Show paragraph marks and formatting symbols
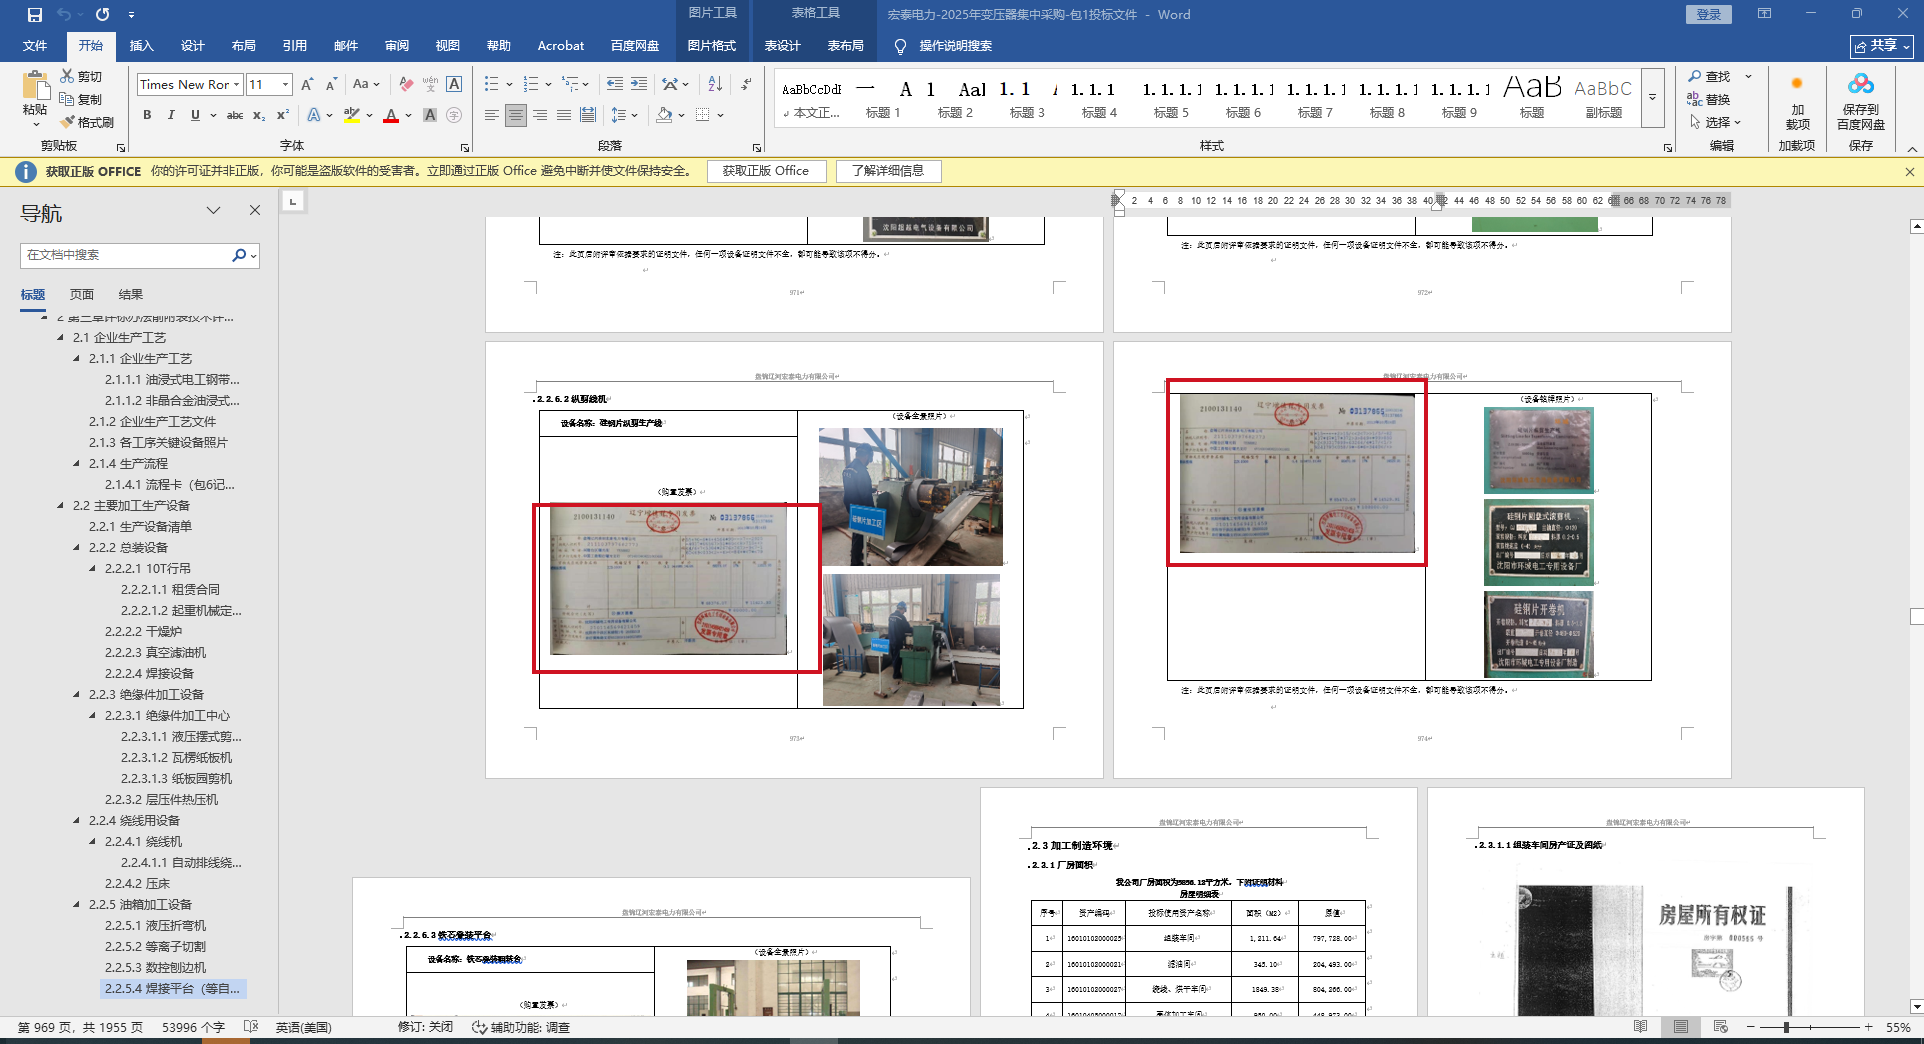Screen dimensions: 1924x1044 click(746, 85)
